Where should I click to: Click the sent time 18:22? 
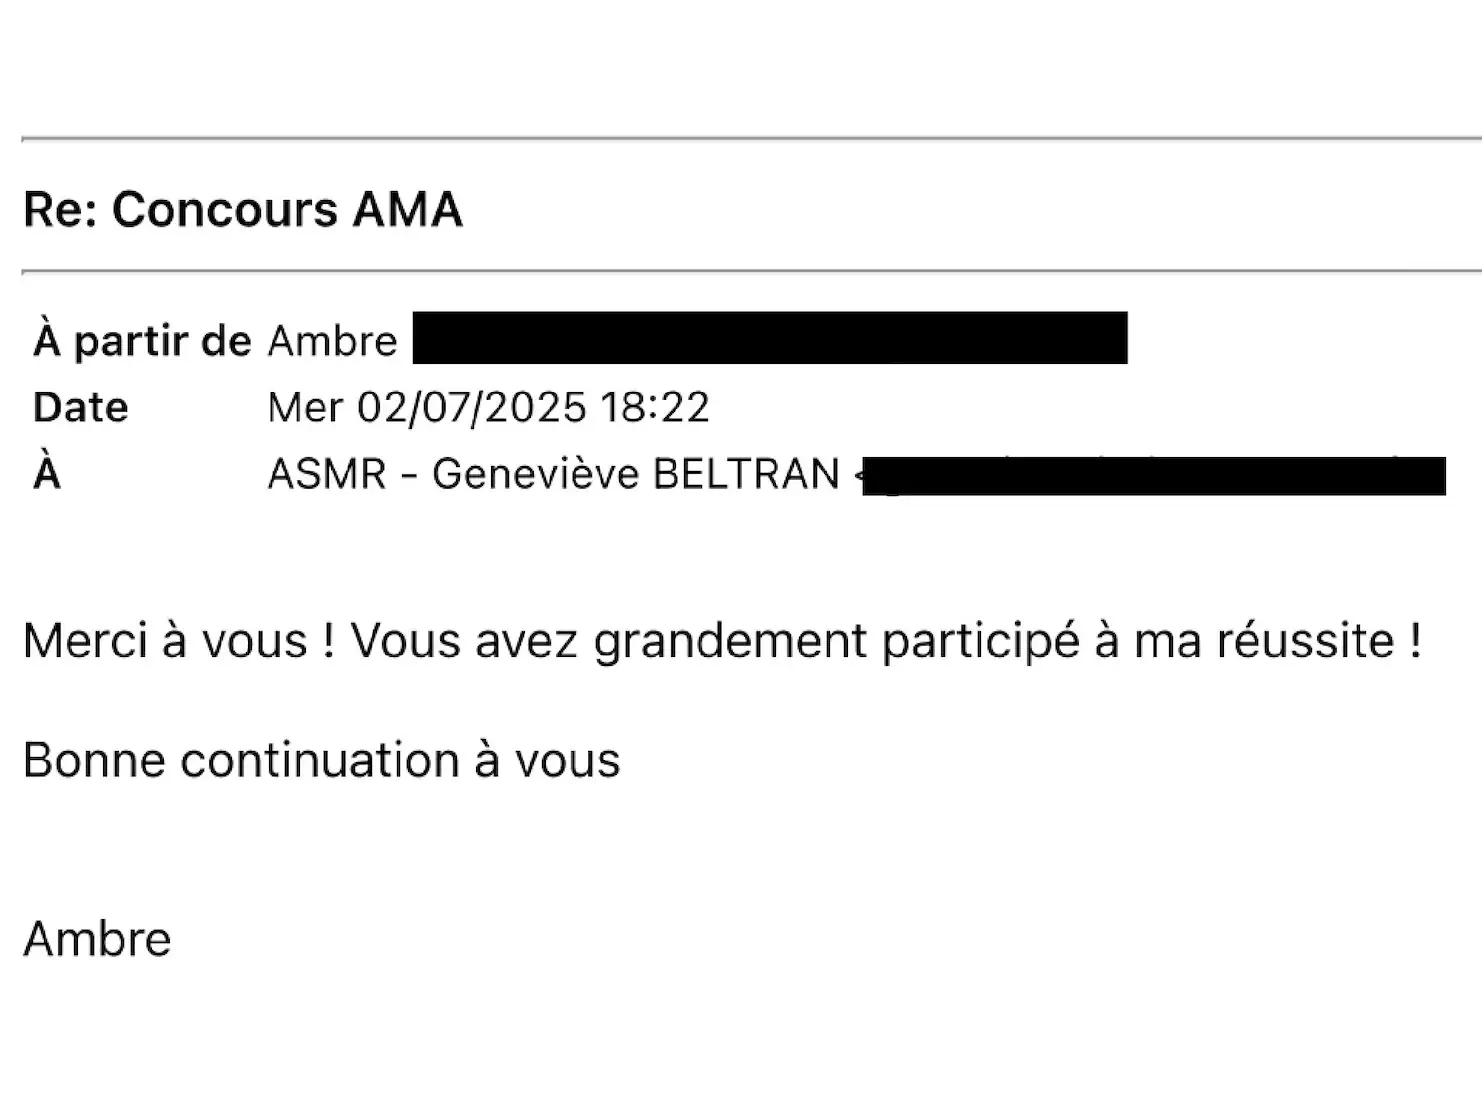tap(655, 408)
